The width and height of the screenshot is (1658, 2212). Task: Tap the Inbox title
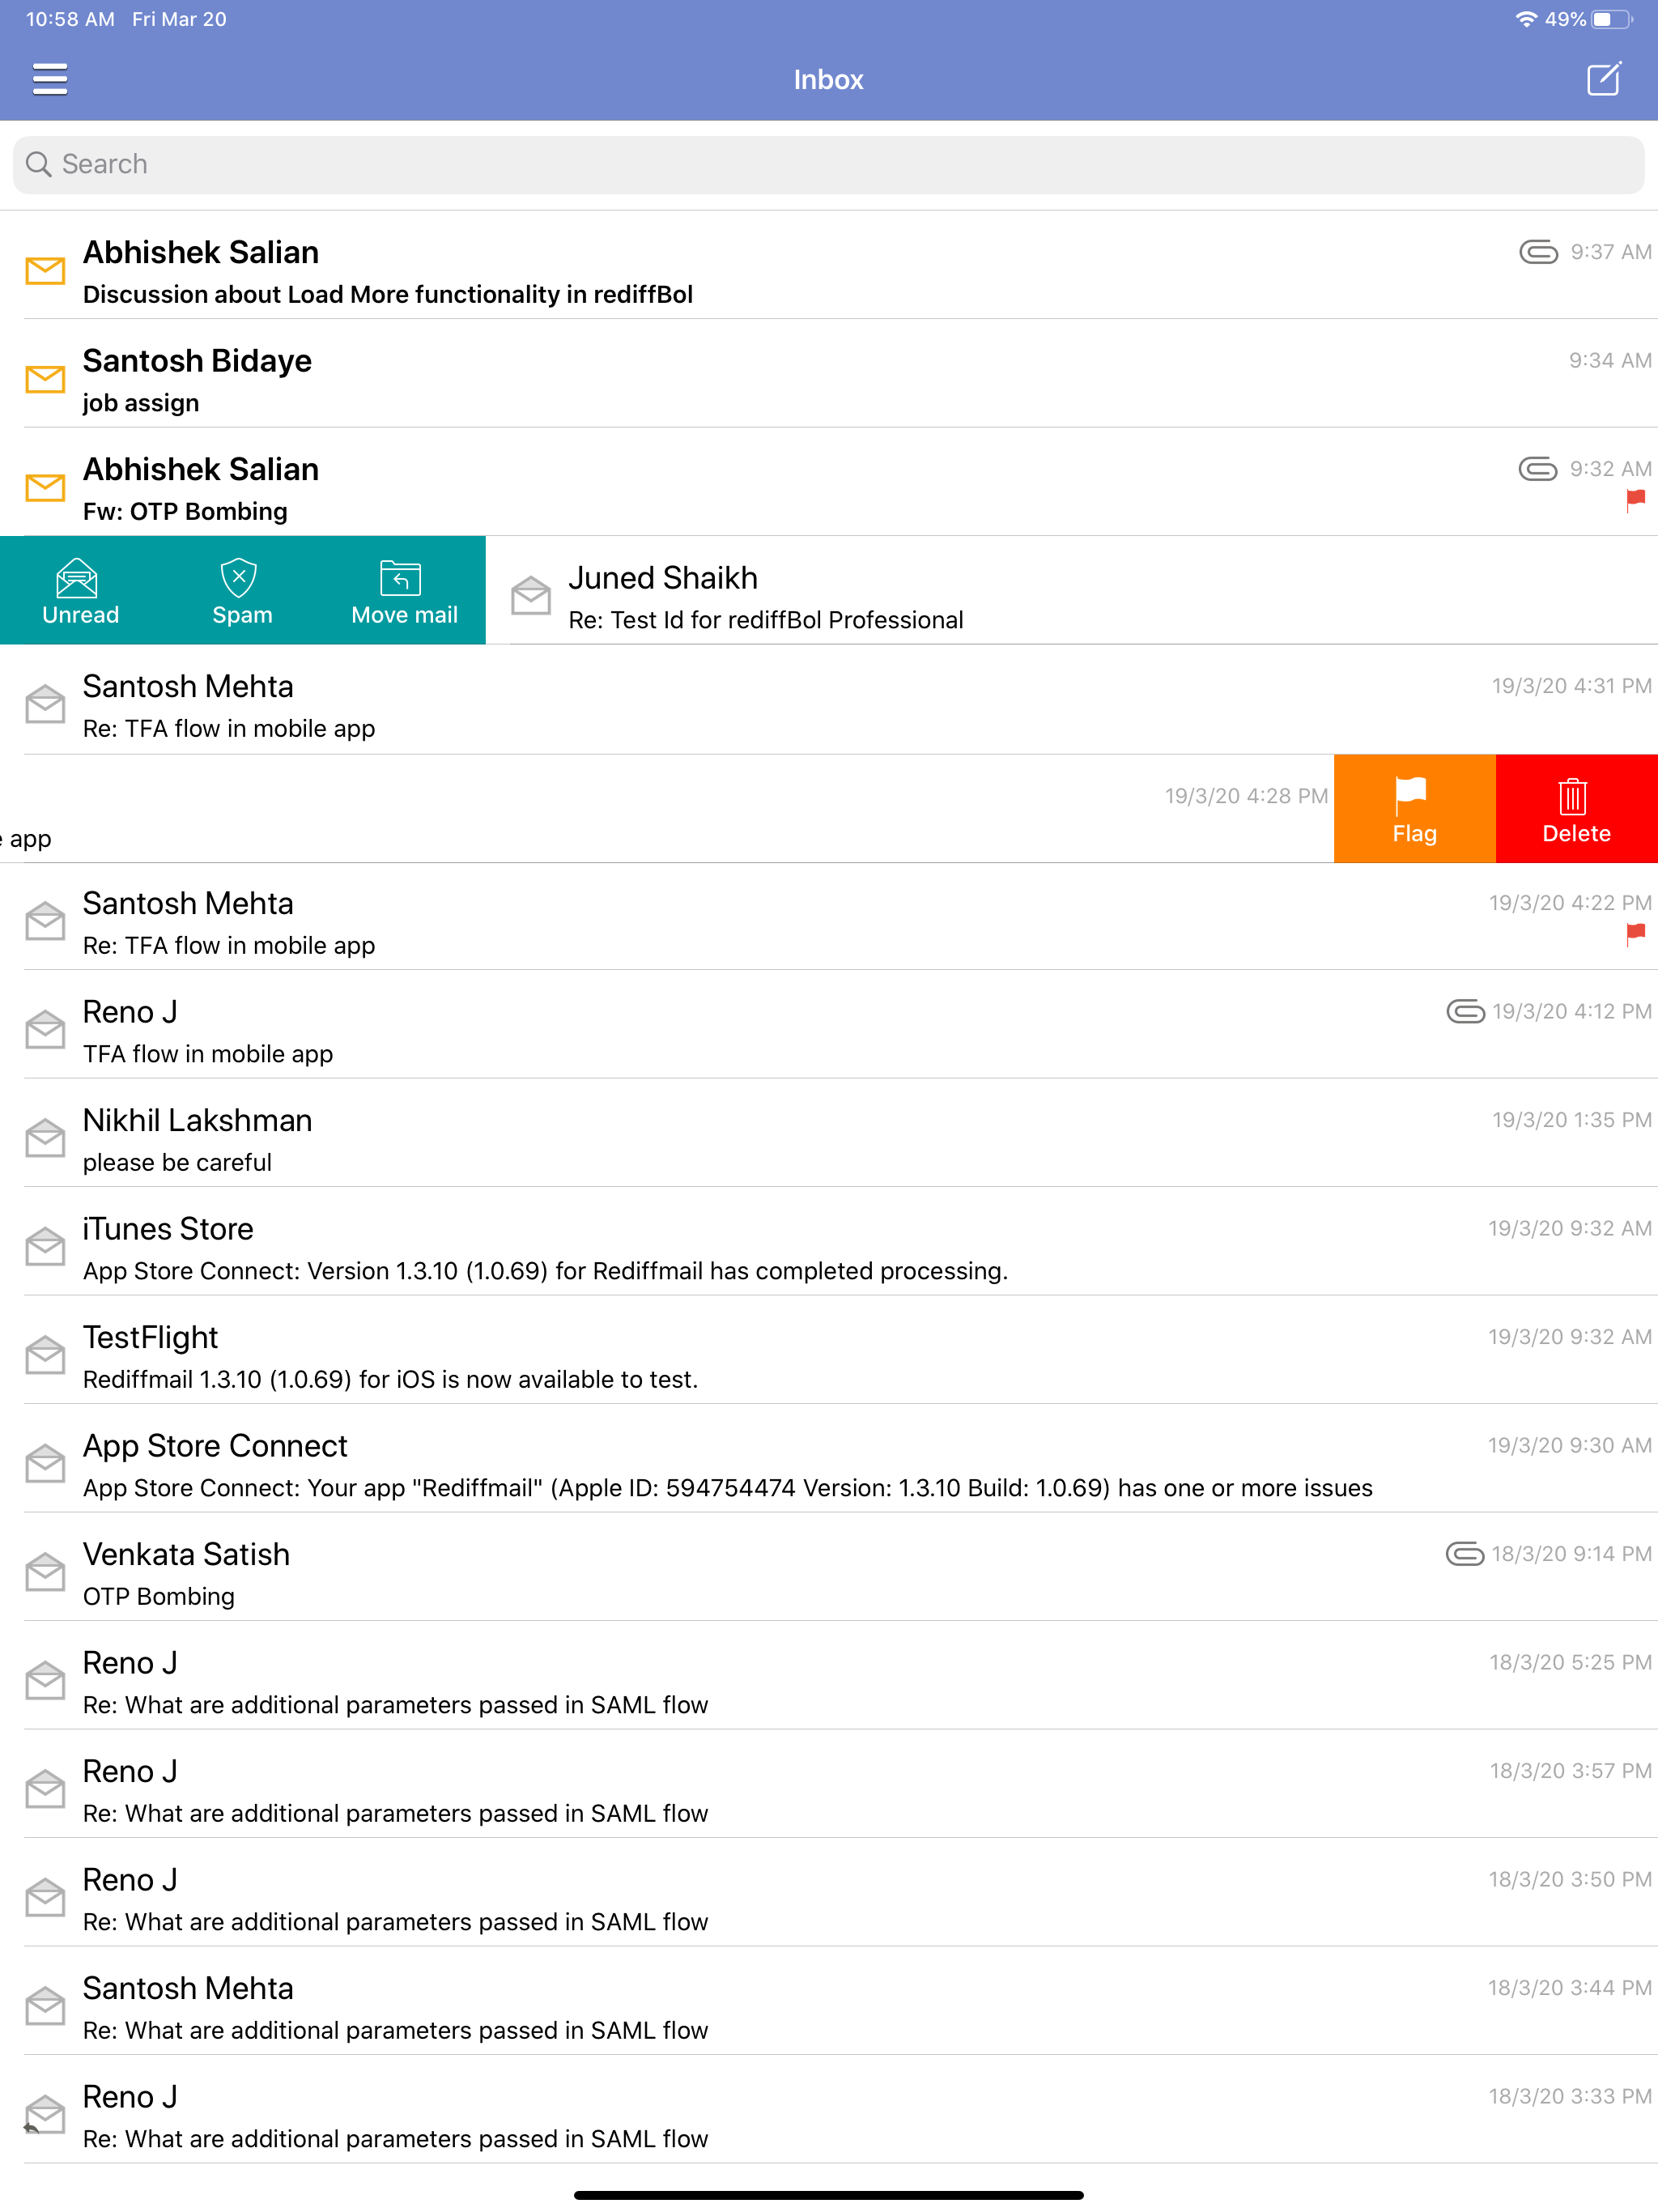[828, 80]
